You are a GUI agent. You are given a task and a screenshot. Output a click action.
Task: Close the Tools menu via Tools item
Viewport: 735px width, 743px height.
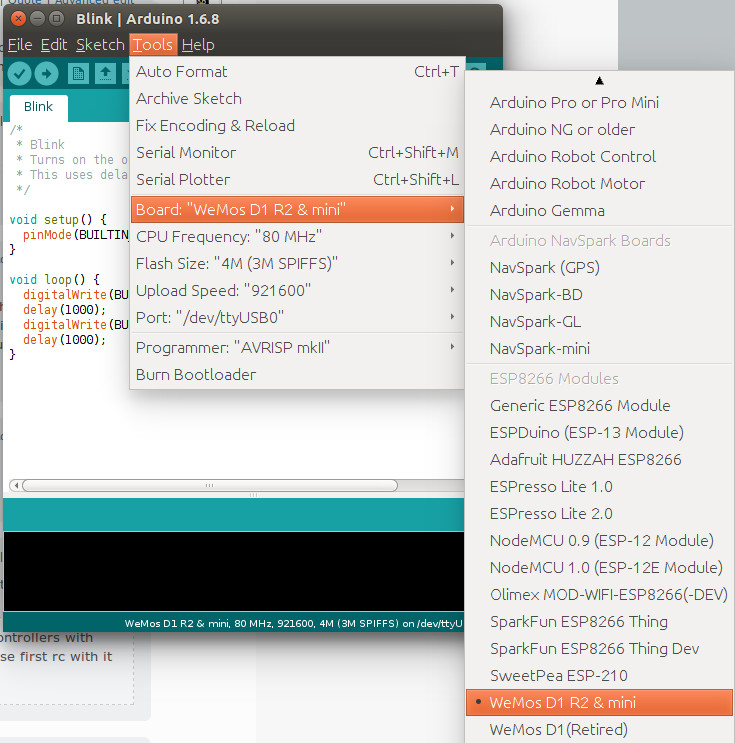(153, 45)
